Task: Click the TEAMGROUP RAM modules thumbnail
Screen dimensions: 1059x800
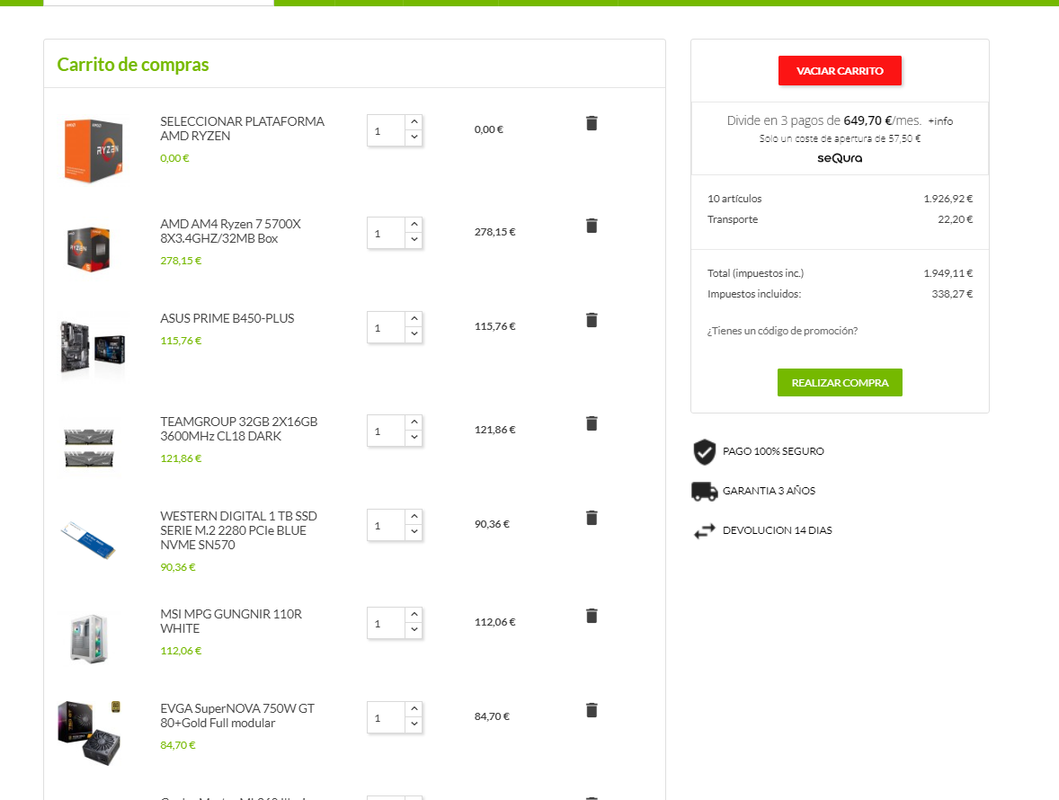Action: [x=89, y=447]
